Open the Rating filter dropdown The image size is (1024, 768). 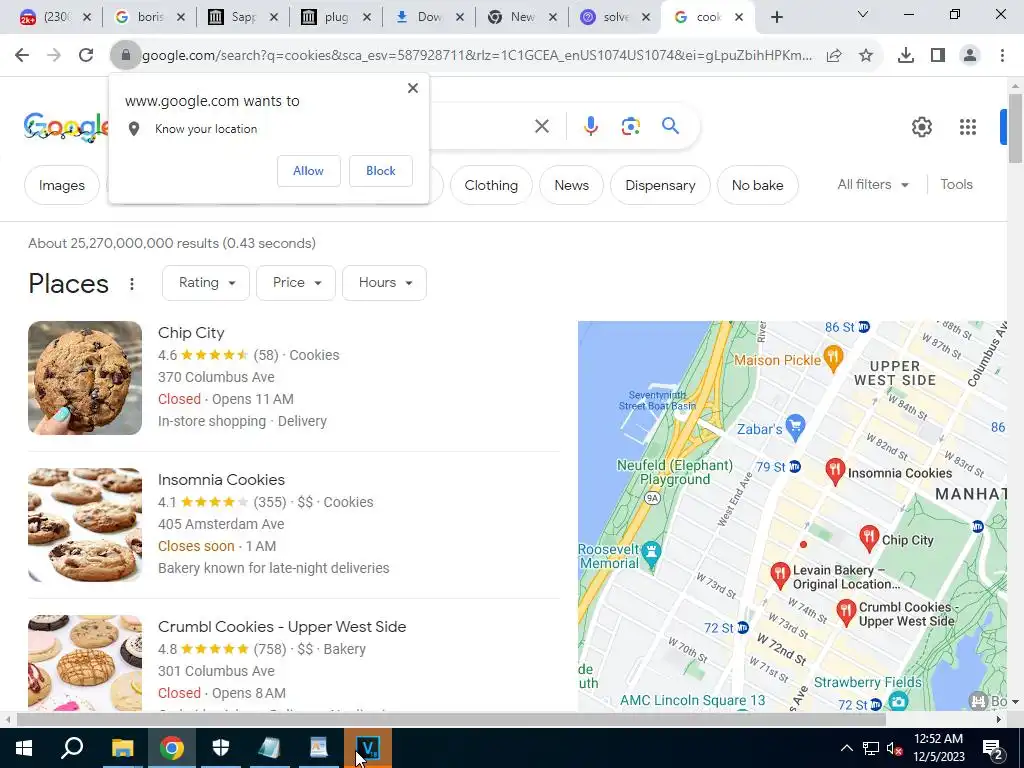pyautogui.click(x=206, y=283)
